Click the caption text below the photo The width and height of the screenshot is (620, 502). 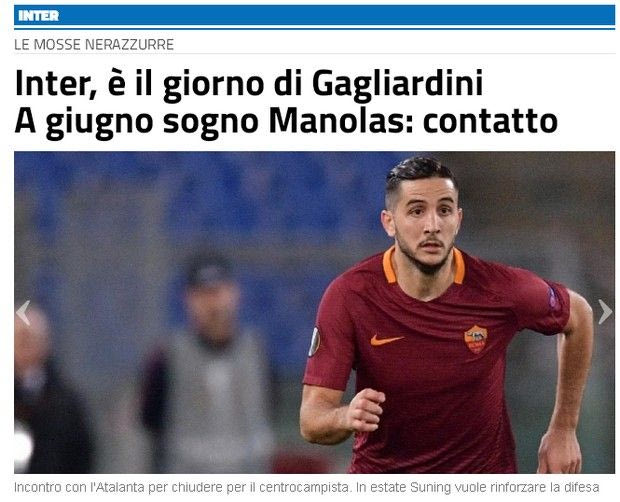point(306,487)
